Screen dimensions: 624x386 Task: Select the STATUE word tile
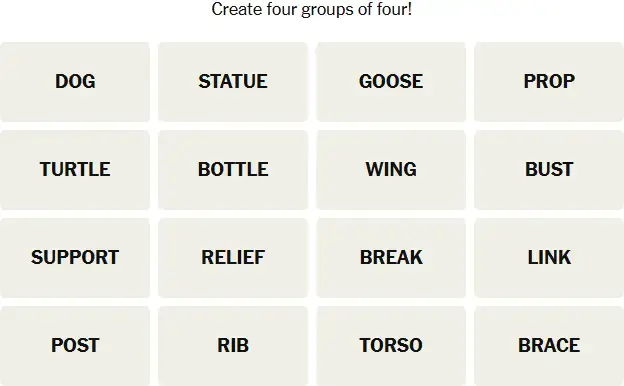233,82
